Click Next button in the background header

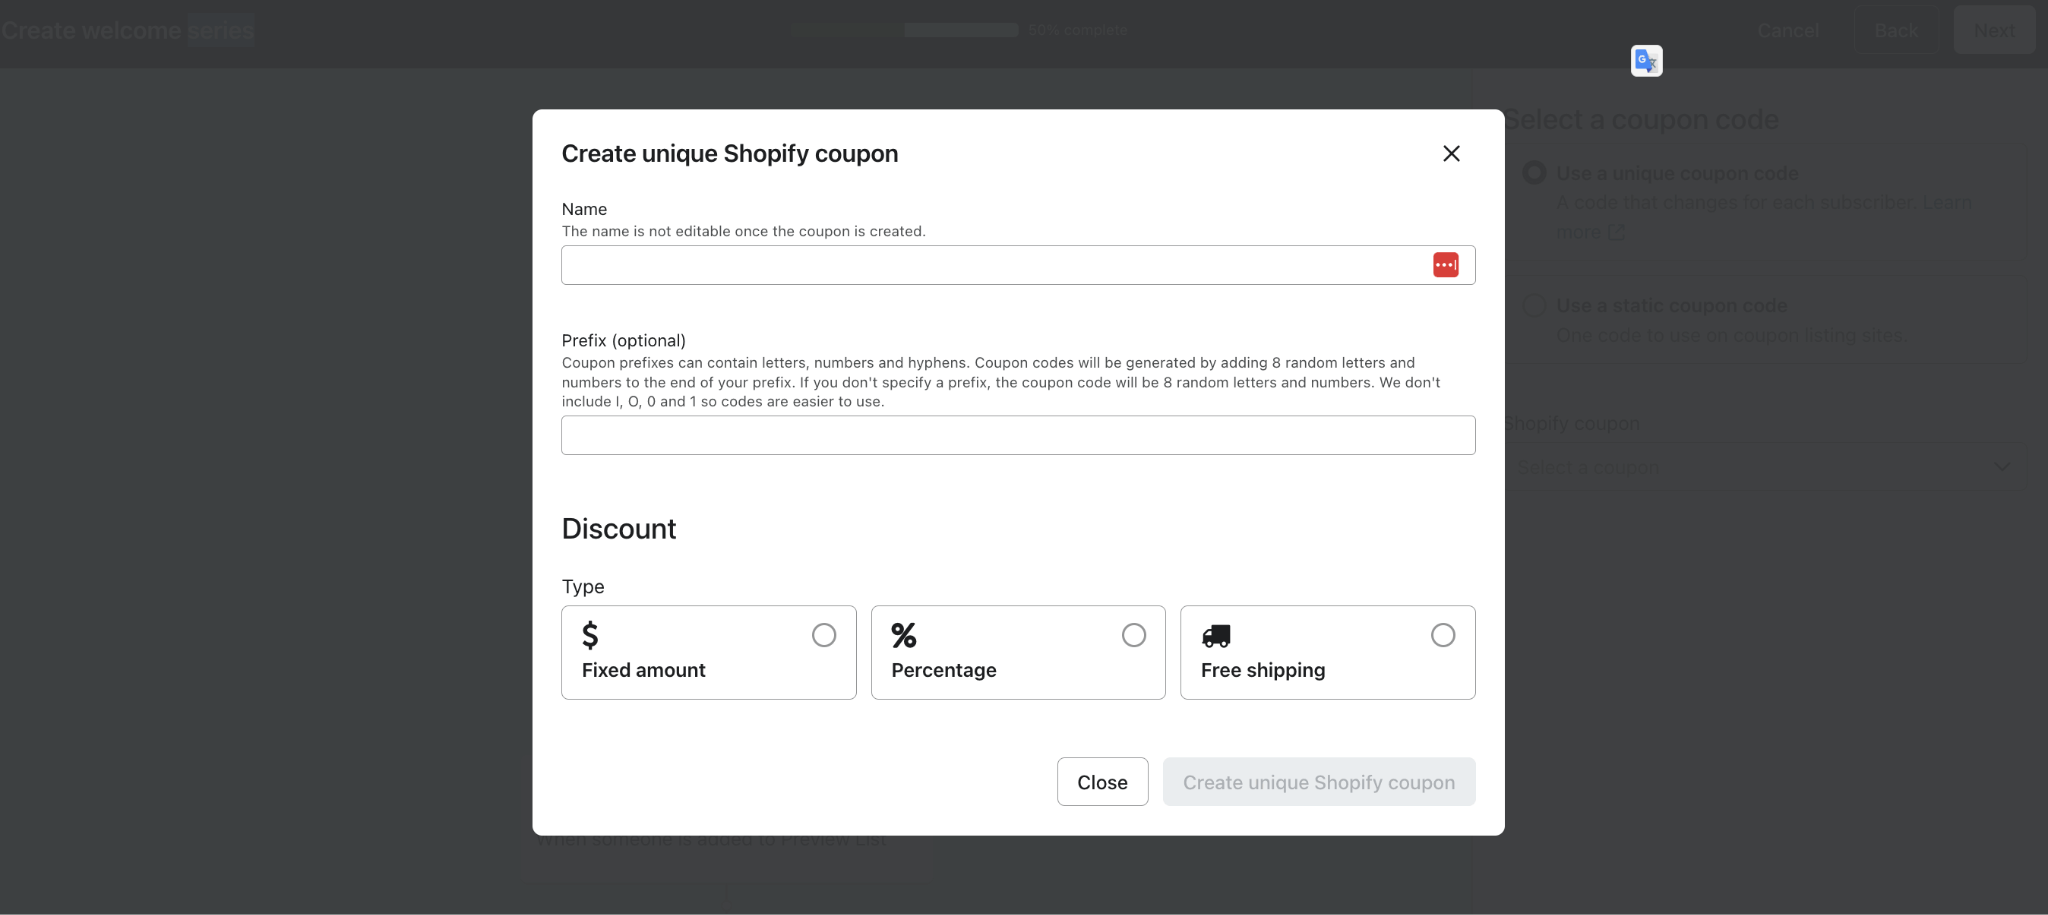1994,30
